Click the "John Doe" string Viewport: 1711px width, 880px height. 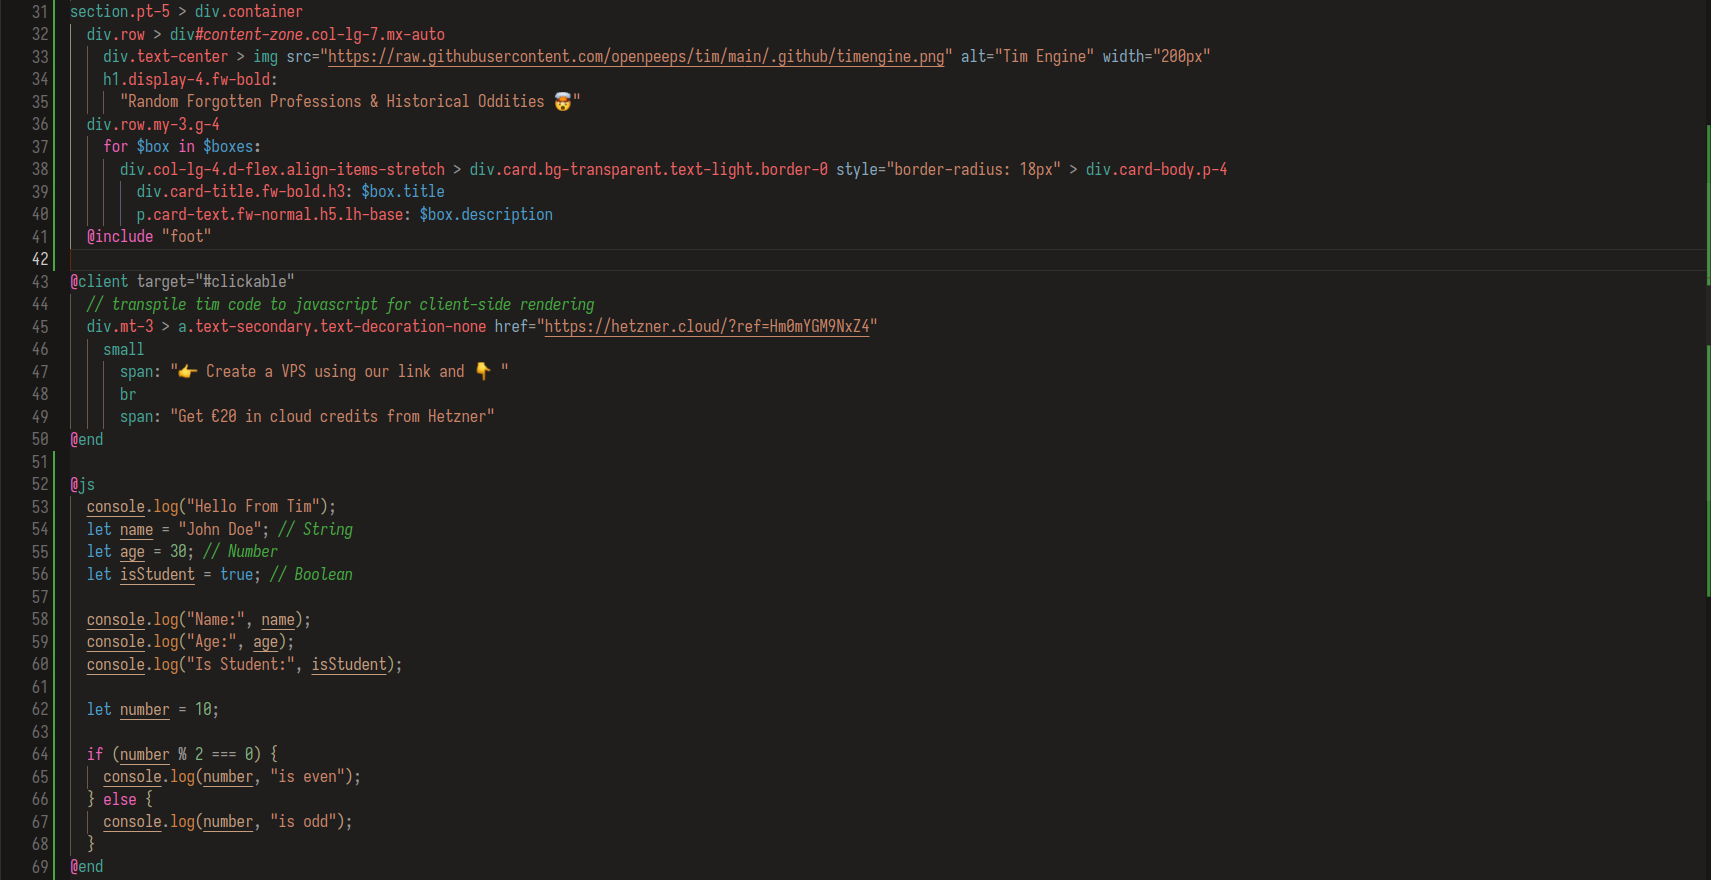pos(220,530)
